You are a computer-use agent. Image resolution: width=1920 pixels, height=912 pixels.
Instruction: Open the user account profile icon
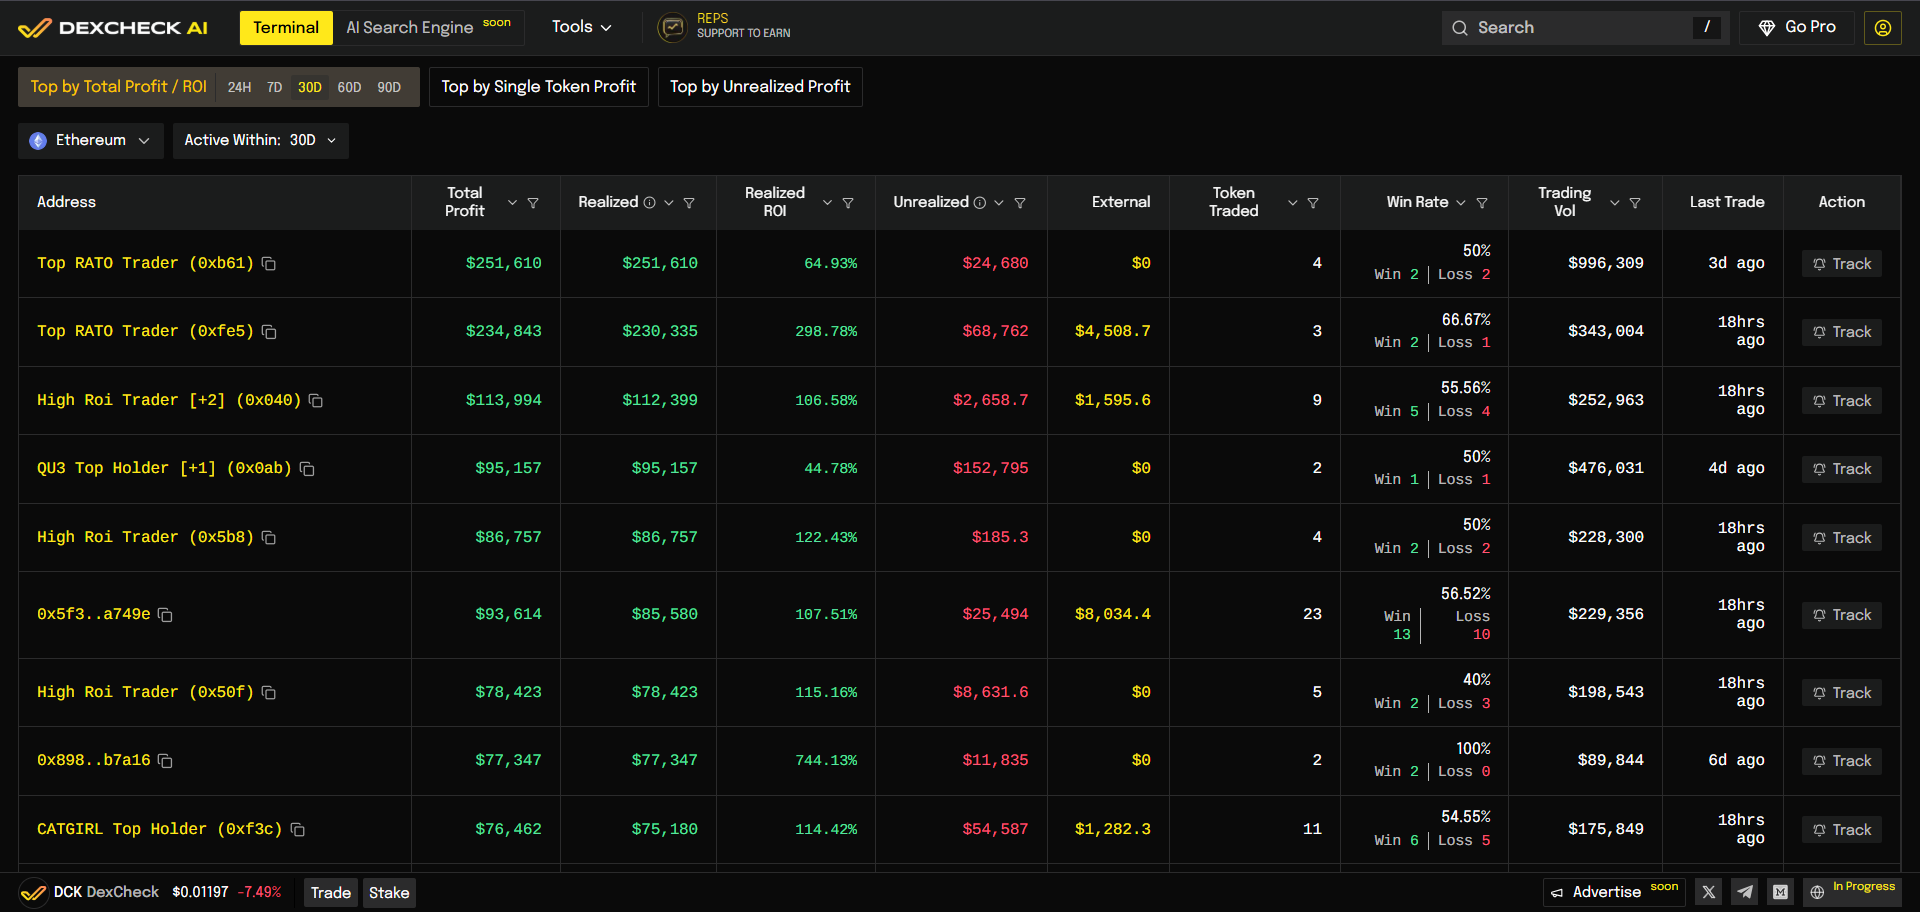click(1882, 28)
